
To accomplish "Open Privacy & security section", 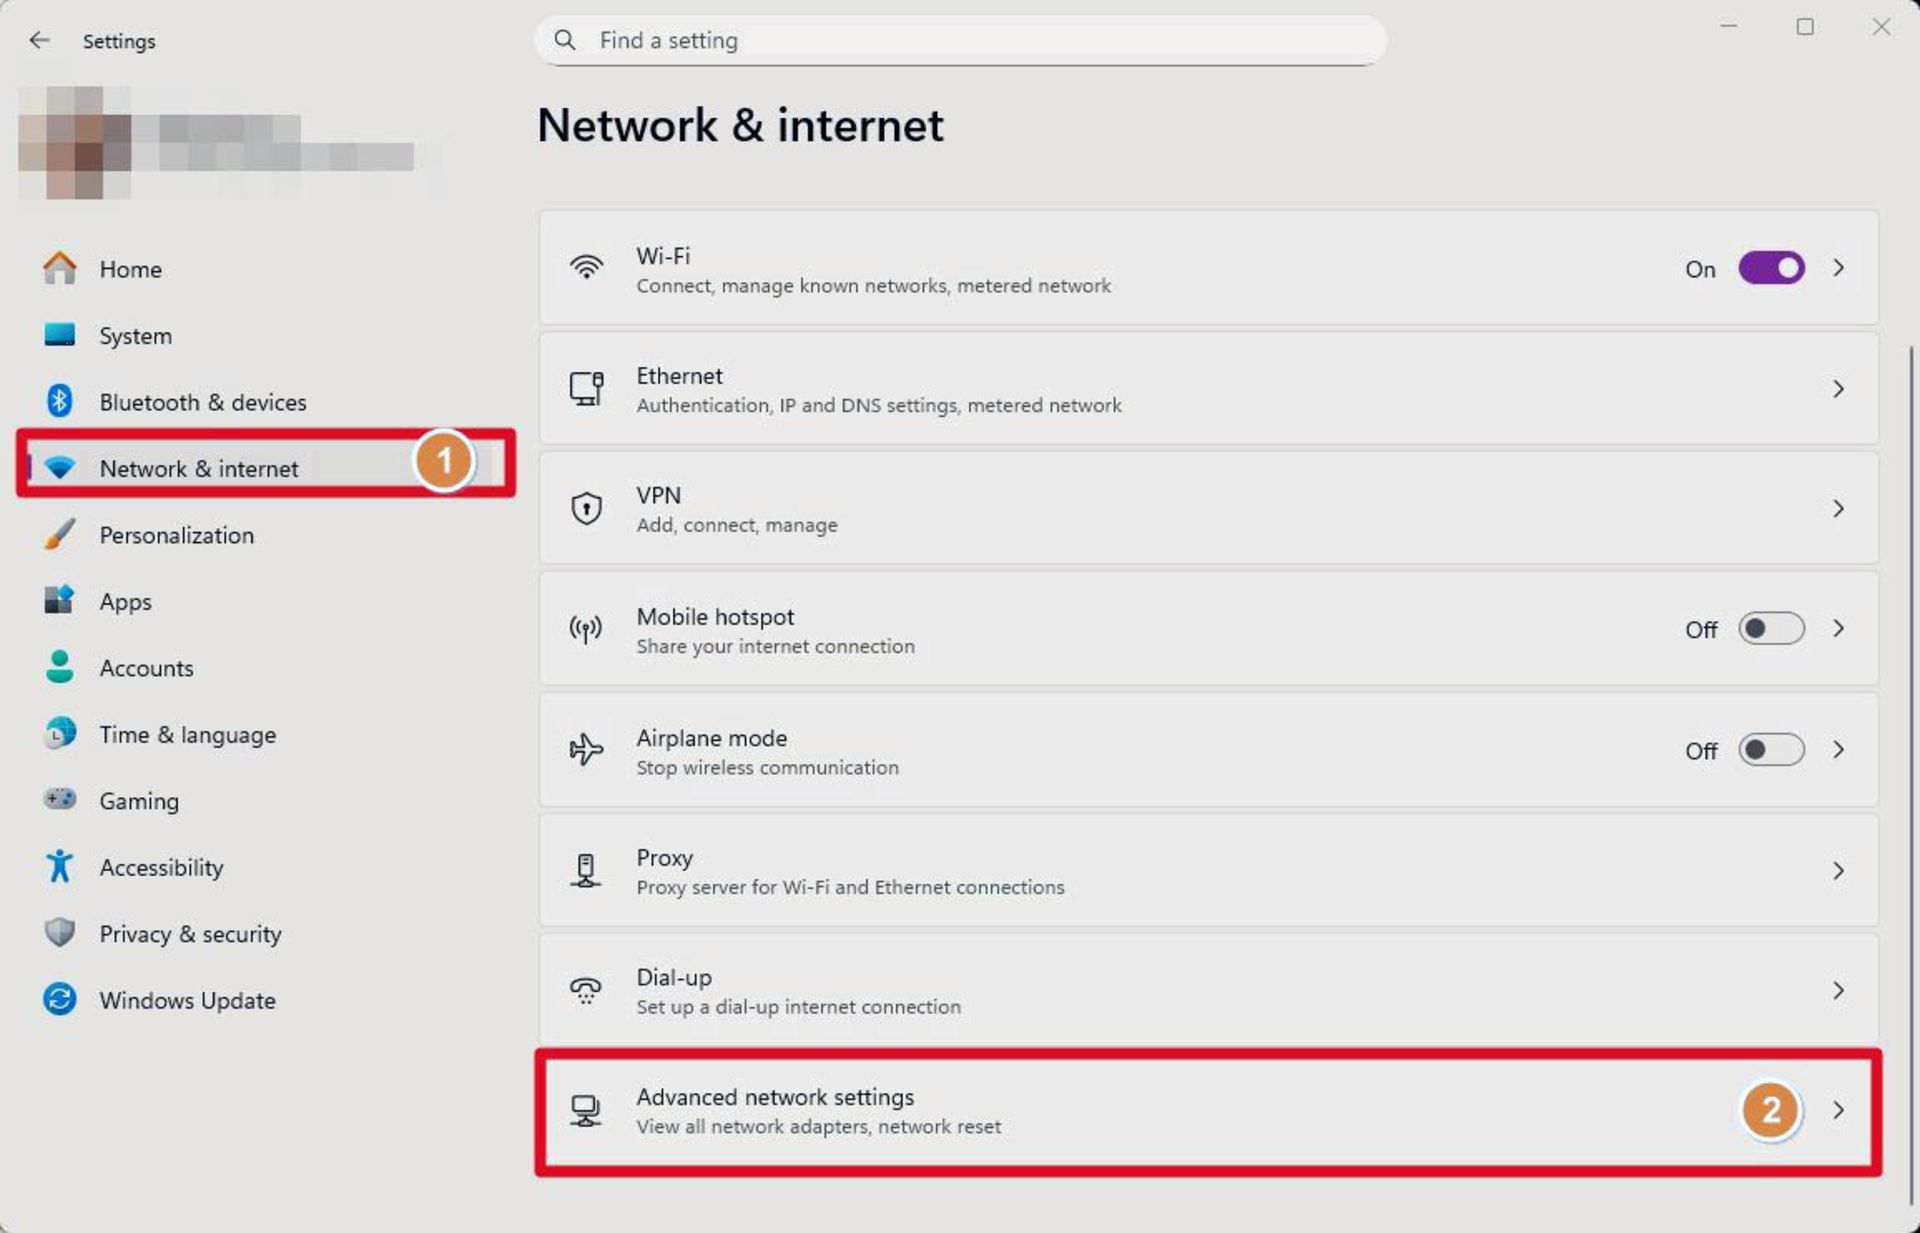I will tap(190, 933).
